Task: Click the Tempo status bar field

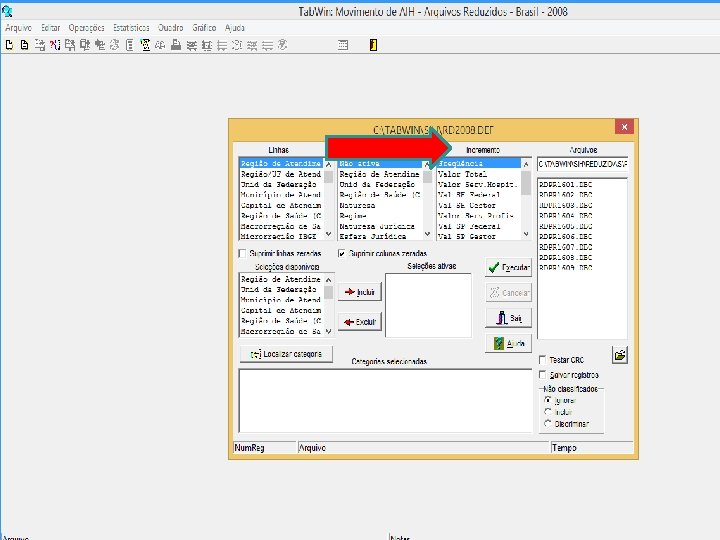Action: 591,448
